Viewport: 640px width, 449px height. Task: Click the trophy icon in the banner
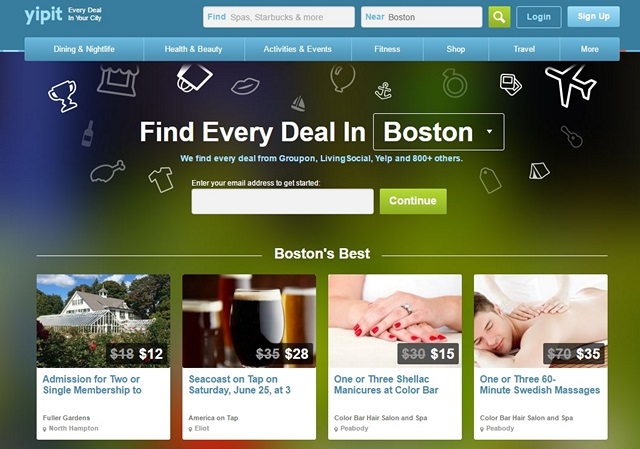(62, 96)
